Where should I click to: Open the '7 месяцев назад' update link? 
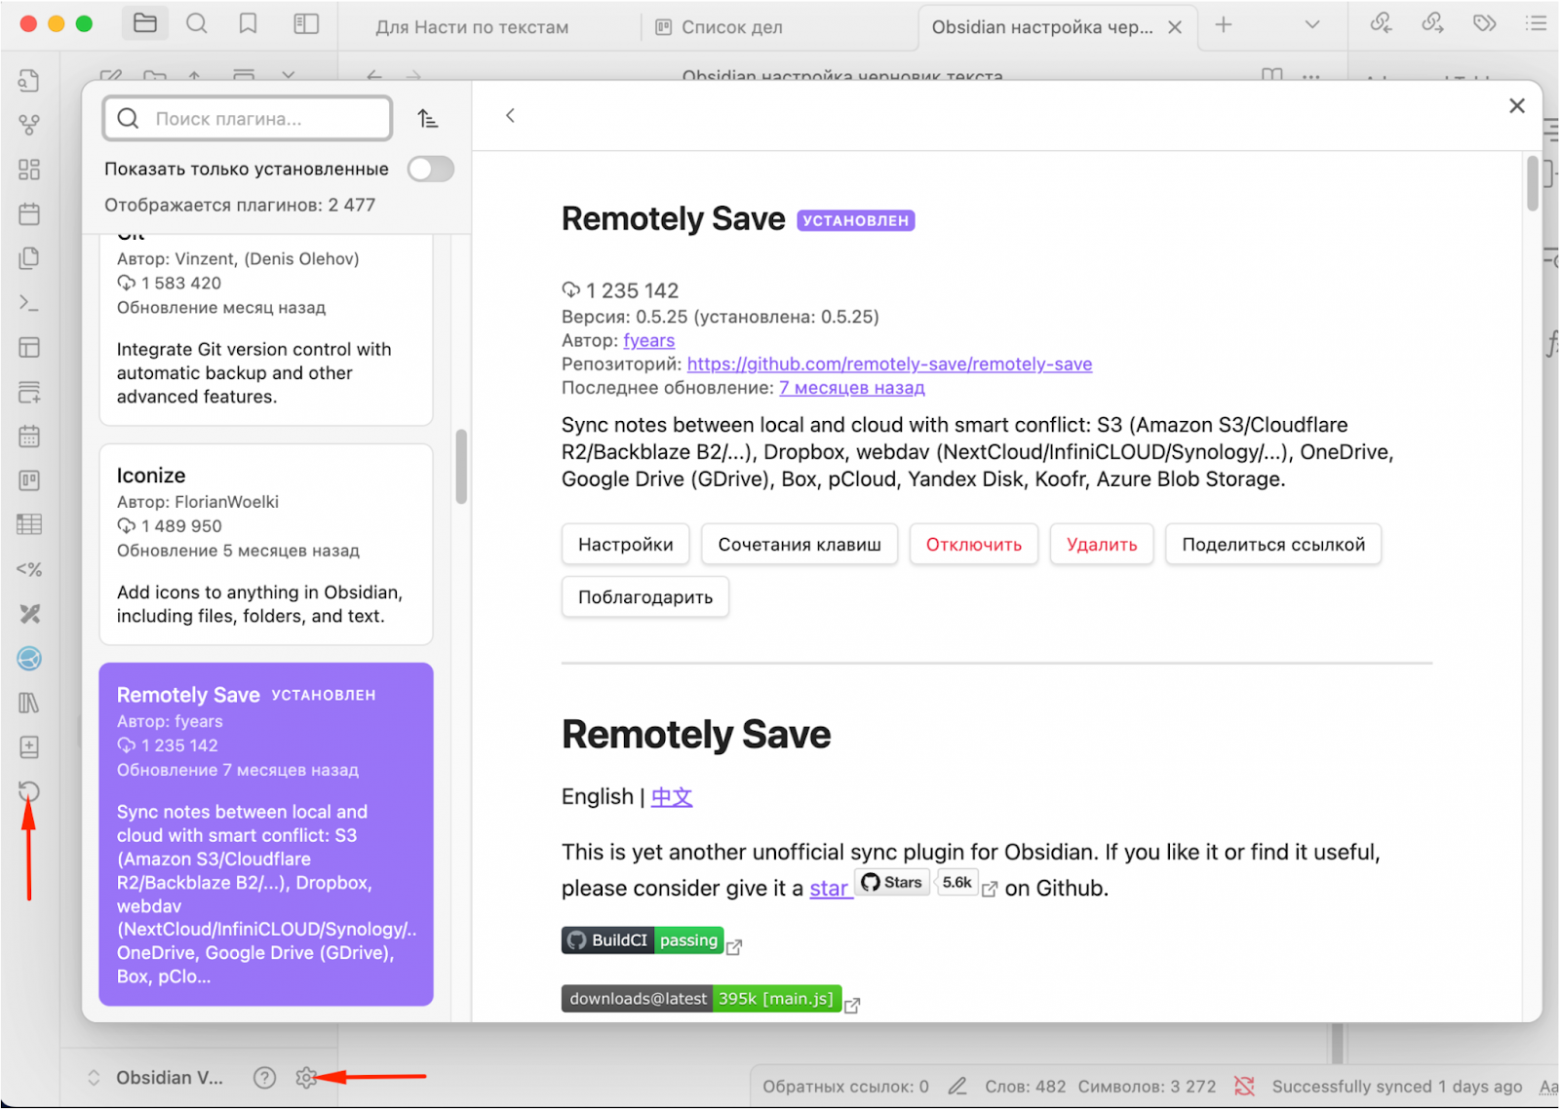point(852,388)
